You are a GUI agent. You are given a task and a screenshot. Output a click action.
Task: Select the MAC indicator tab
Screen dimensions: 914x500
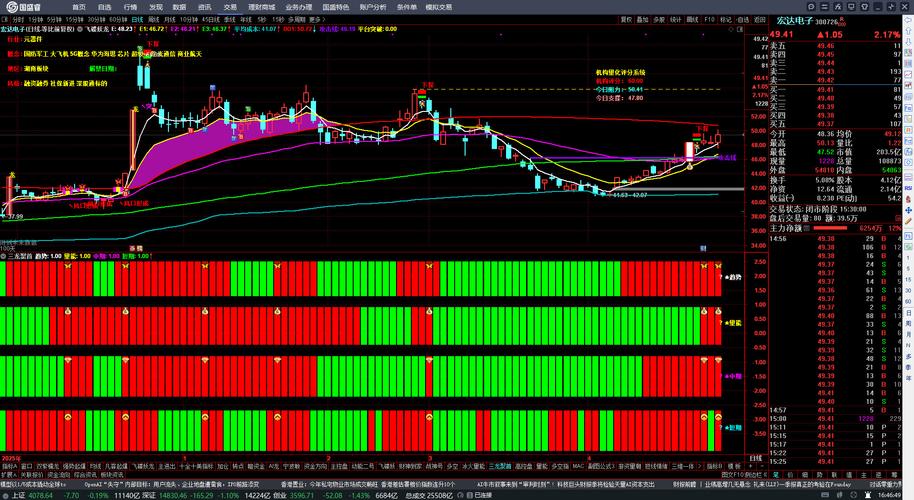pyautogui.click(x=578, y=466)
